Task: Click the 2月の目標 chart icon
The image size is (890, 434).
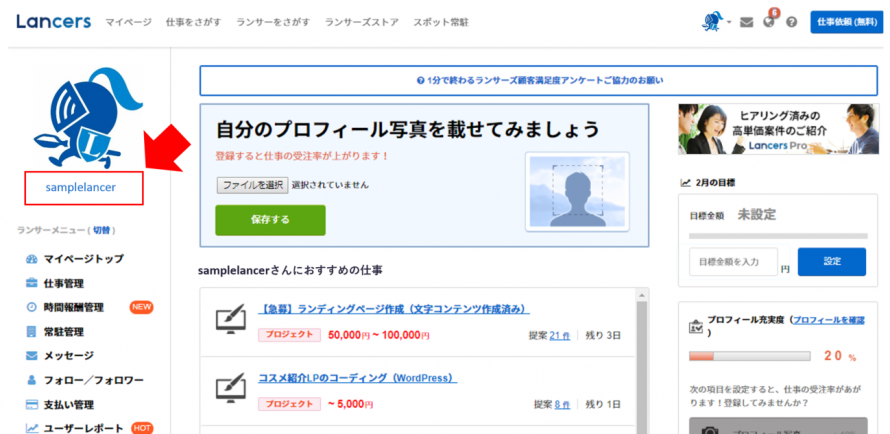Action: pos(685,183)
